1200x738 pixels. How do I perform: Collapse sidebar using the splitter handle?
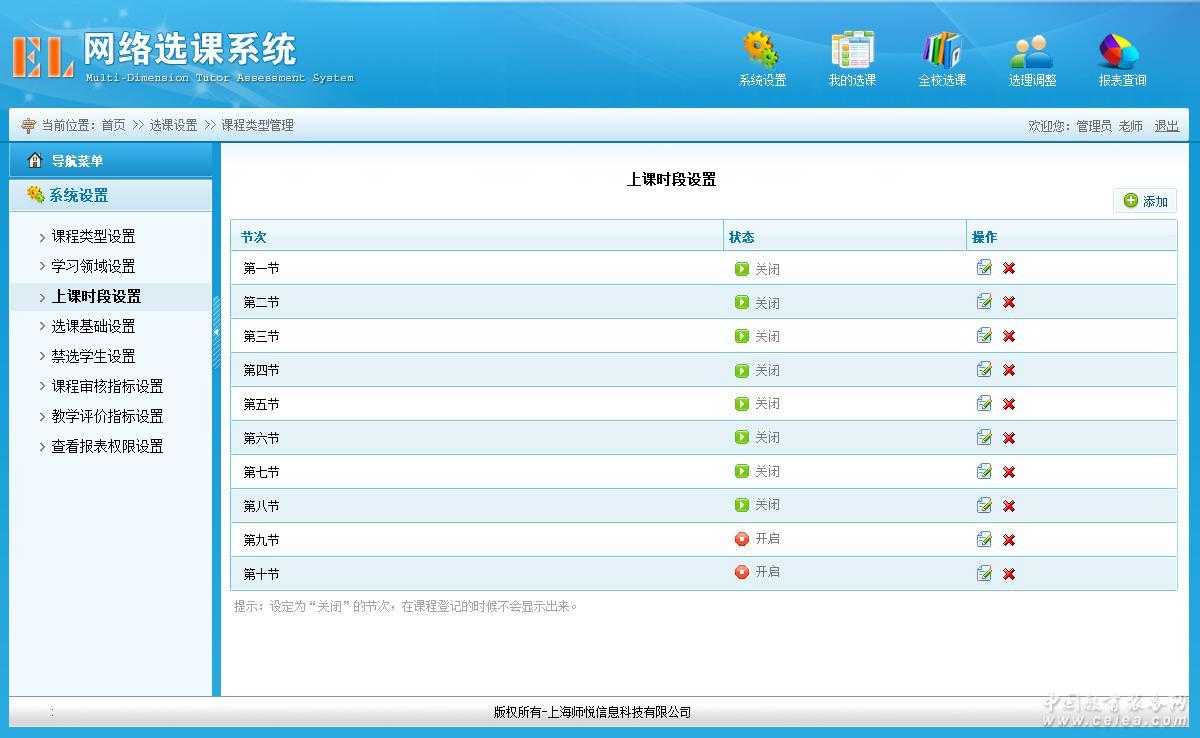click(216, 333)
